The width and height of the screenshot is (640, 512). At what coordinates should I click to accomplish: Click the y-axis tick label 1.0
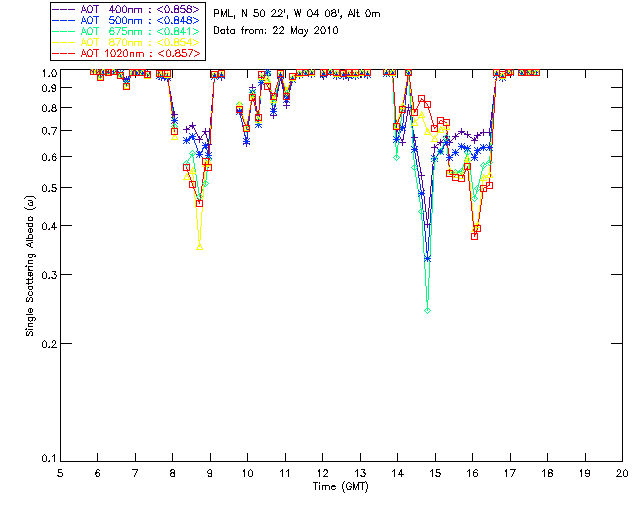coord(49,73)
